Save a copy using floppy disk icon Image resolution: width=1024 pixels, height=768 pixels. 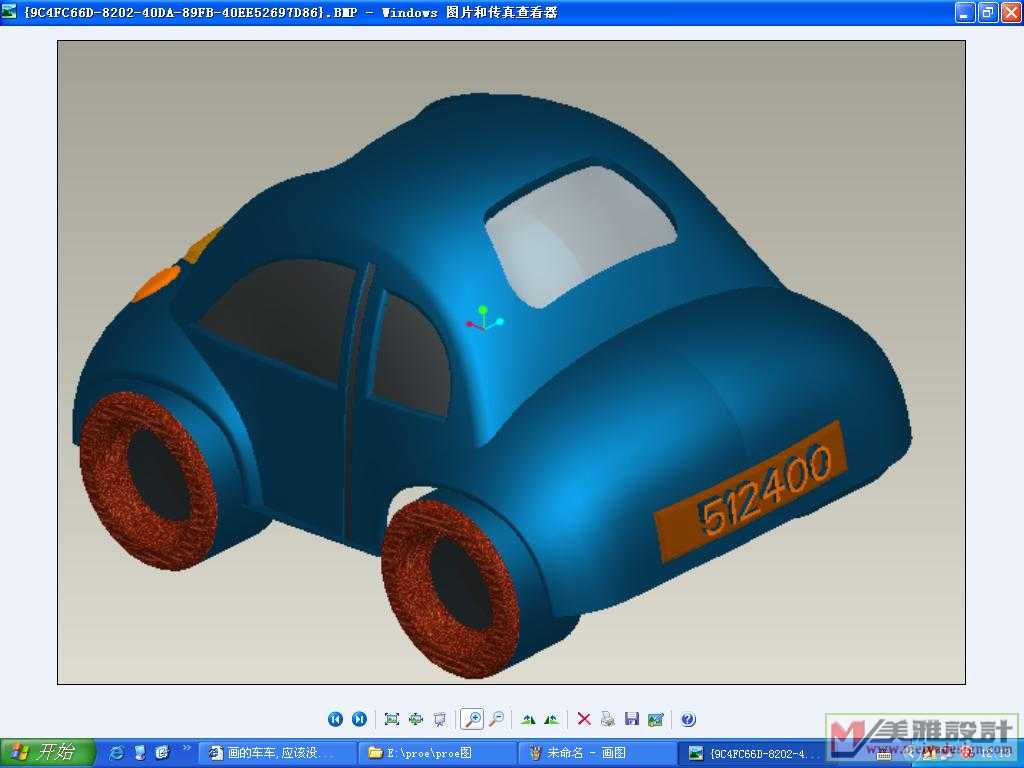632,719
